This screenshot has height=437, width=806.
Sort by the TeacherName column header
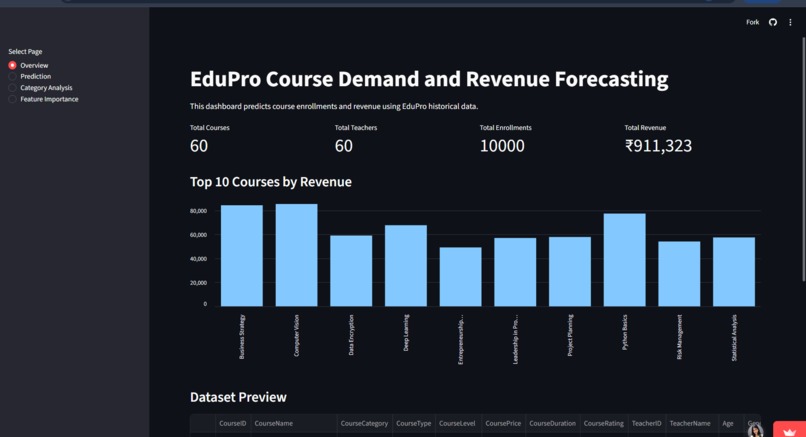pyautogui.click(x=690, y=424)
